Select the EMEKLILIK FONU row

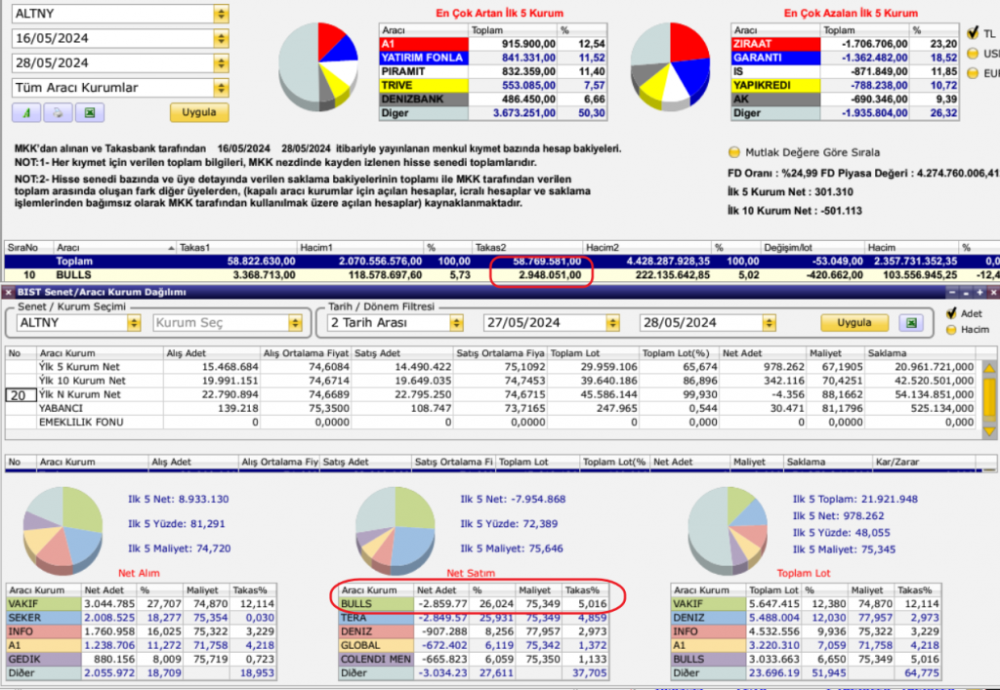pyautogui.click(x=491, y=422)
